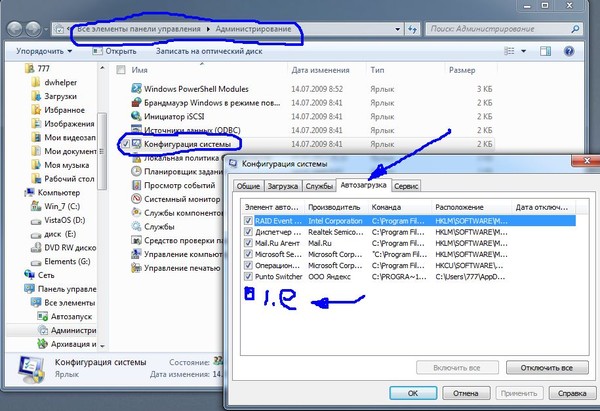Uncheck the Диспетчер Realtek startup item
Viewport: 600px width, 411px height.
[248, 232]
